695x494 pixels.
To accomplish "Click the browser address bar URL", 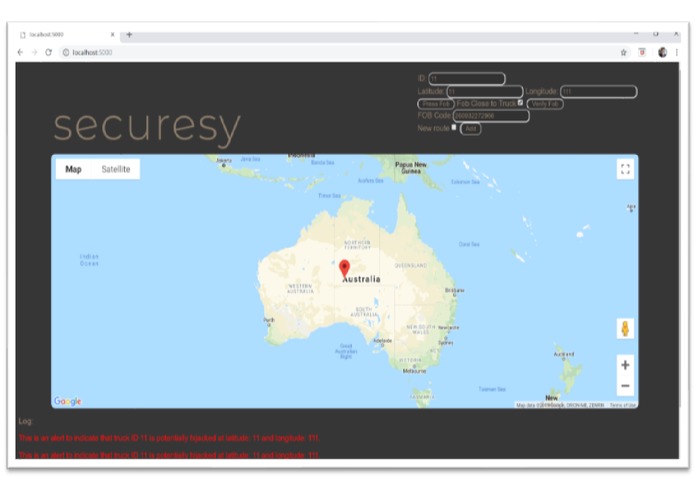I will (92, 52).
